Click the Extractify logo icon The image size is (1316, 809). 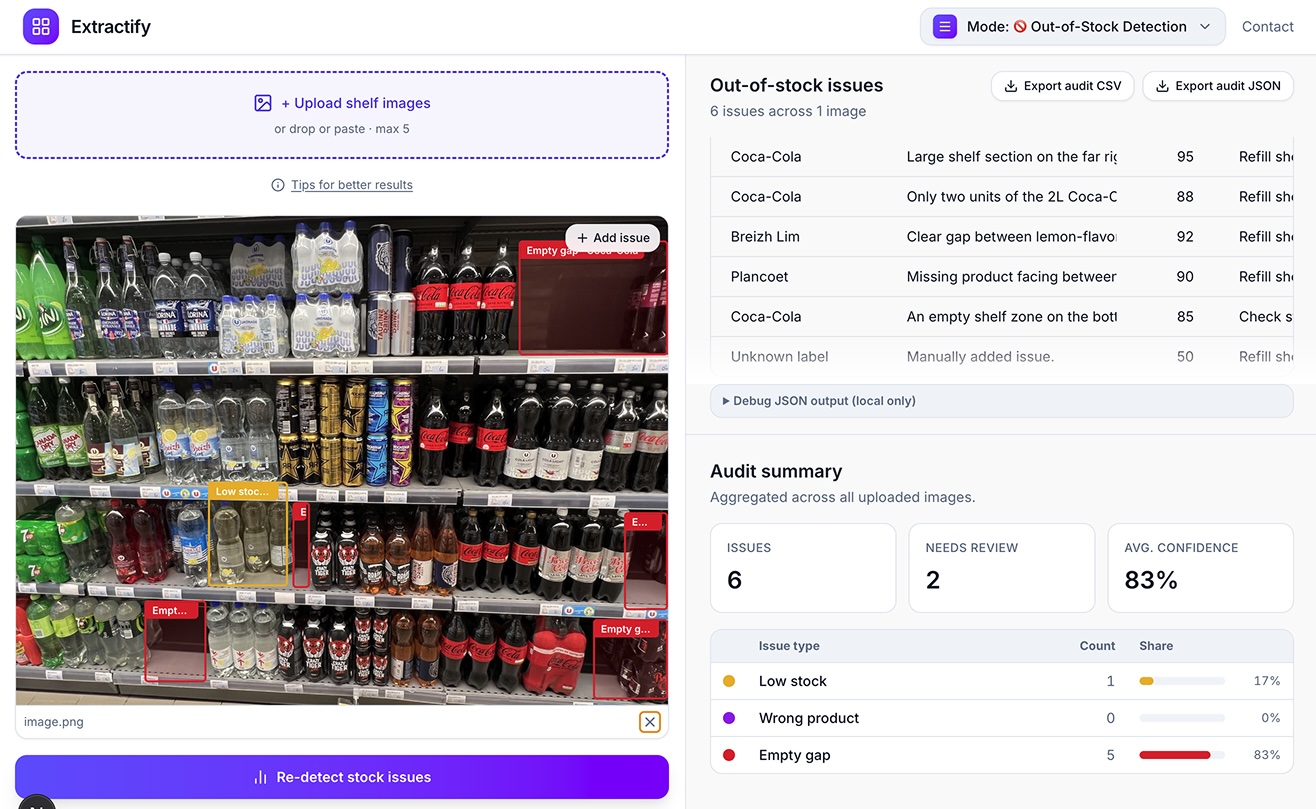41,27
